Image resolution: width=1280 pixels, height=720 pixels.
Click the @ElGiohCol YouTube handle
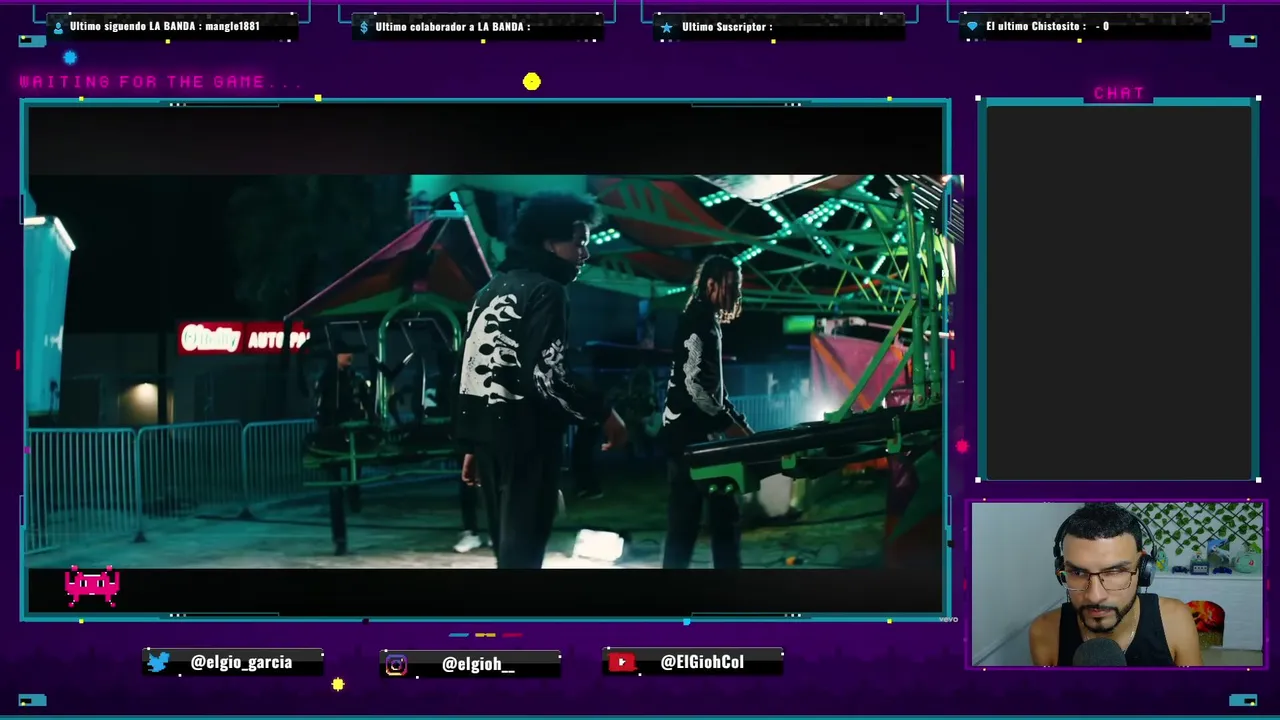pos(702,662)
